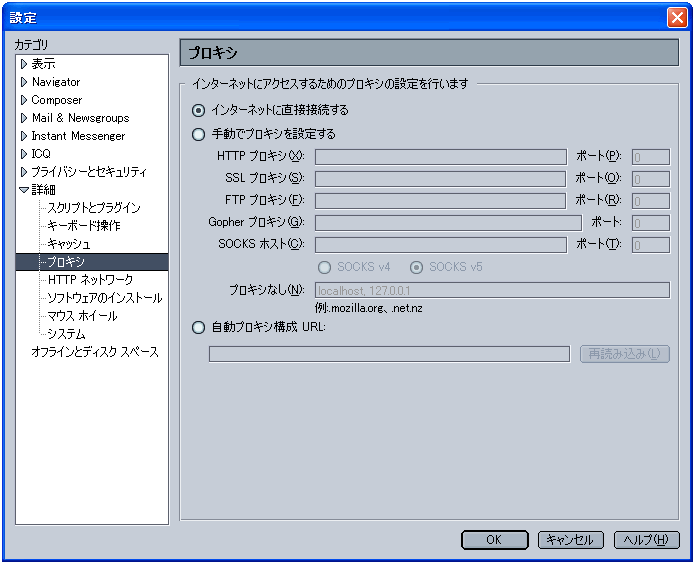Select the Composer category label
This screenshot has width=694, height=563.
click(x=57, y=100)
